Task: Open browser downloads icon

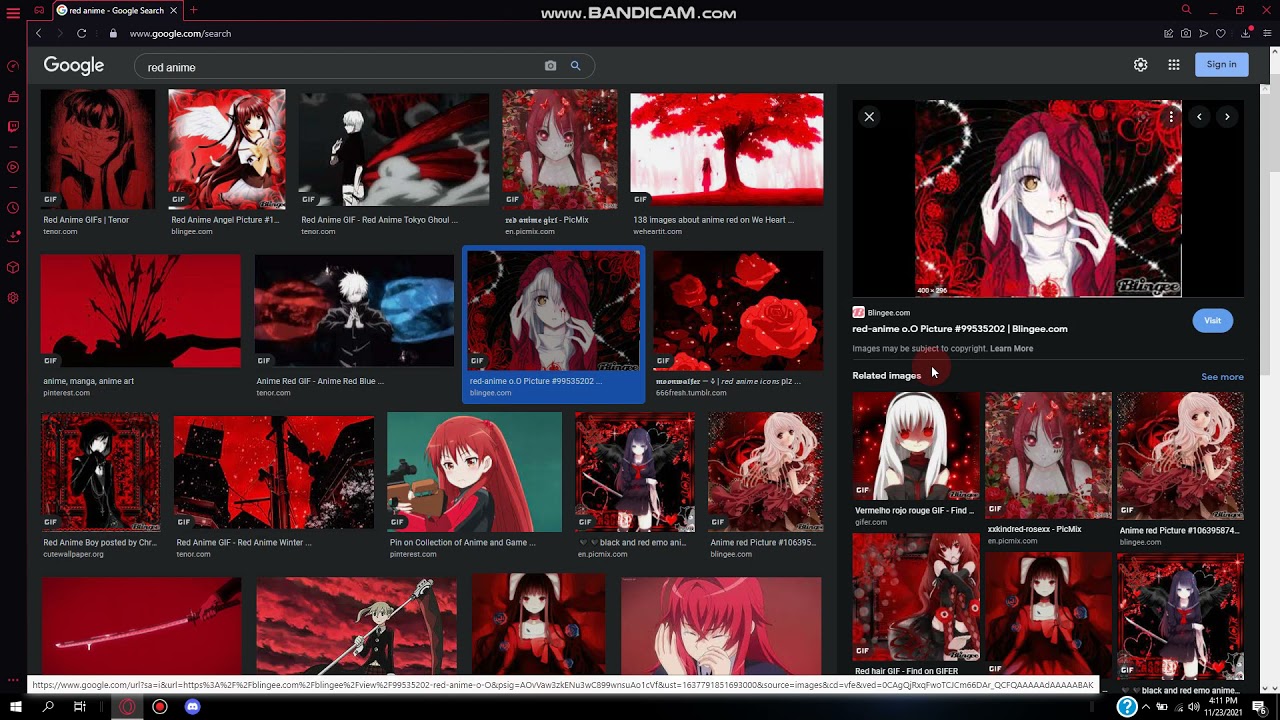Action: pyautogui.click(x=1245, y=33)
